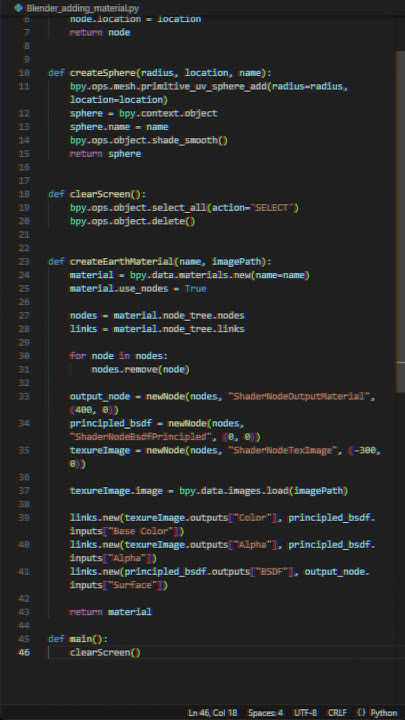Image resolution: width=405 pixels, height=720 pixels.
Task: Click the wrapped 'location=location)' text
Action: coord(119,100)
